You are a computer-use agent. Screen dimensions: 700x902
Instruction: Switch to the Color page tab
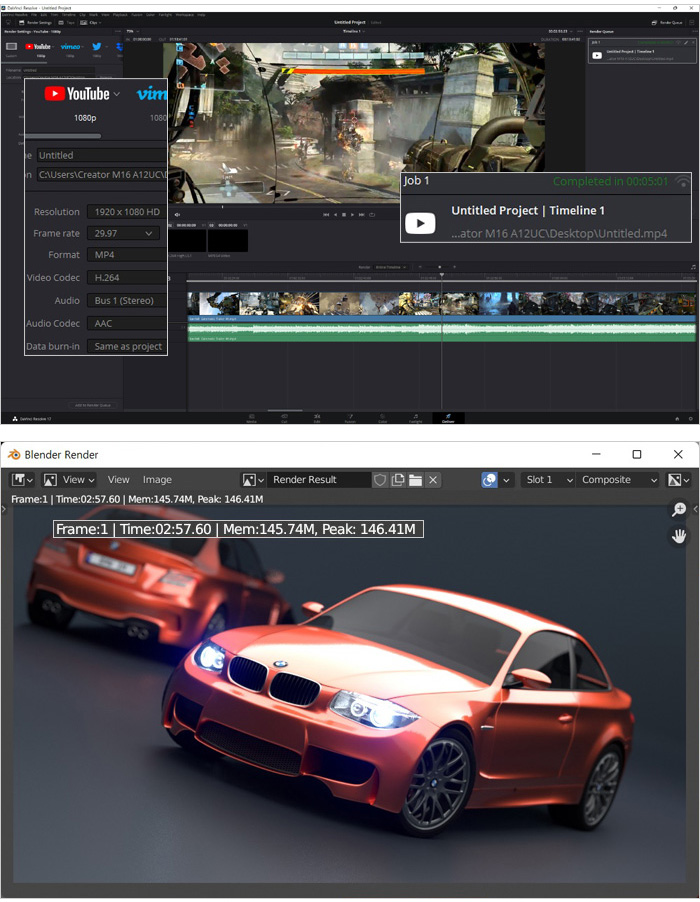click(382, 418)
